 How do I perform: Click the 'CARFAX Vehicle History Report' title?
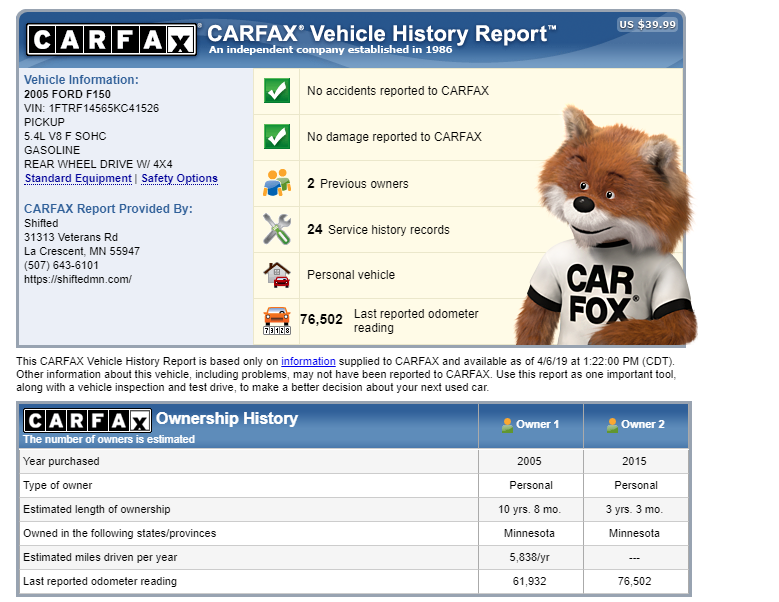(x=382, y=34)
